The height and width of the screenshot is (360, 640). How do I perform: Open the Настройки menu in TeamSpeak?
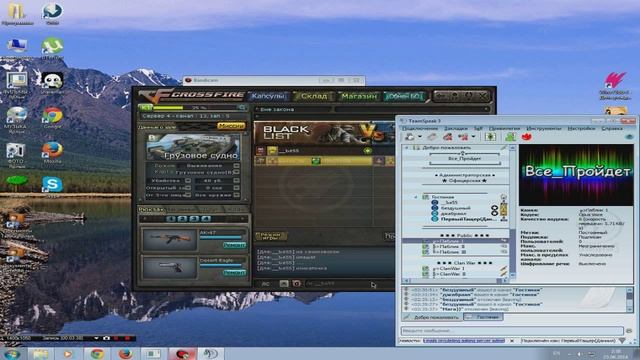[x=581, y=128]
